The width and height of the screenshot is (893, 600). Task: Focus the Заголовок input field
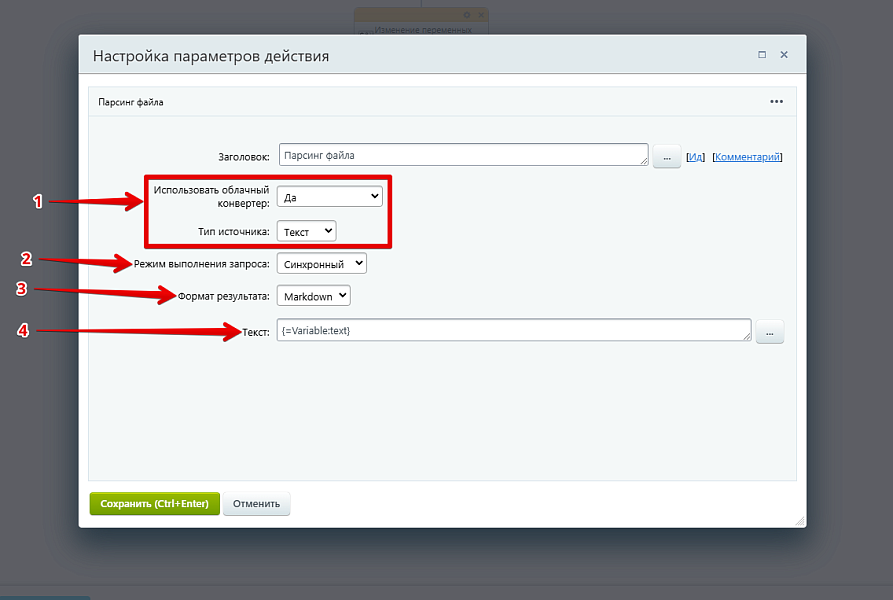(x=460, y=155)
